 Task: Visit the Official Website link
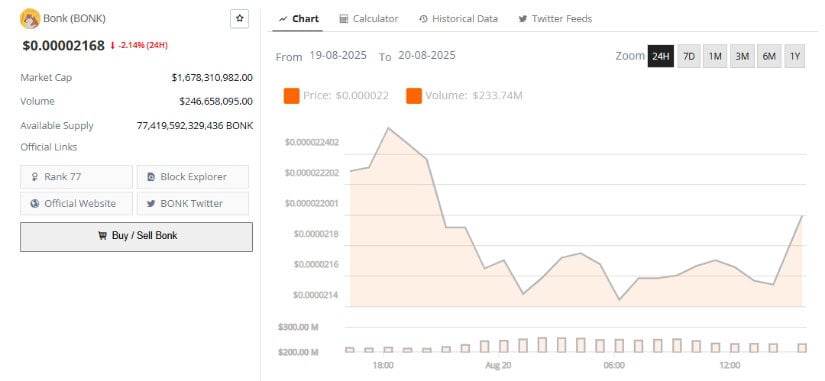click(x=76, y=203)
